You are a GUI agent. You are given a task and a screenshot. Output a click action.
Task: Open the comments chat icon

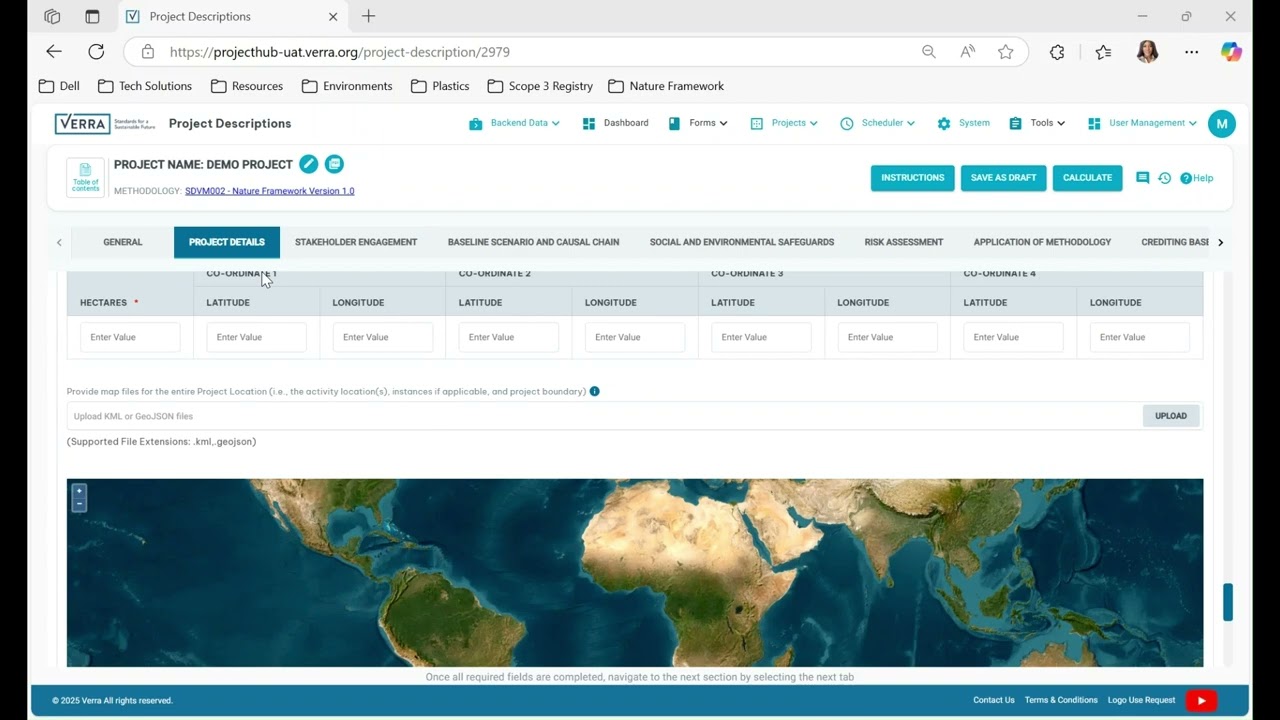click(1142, 178)
